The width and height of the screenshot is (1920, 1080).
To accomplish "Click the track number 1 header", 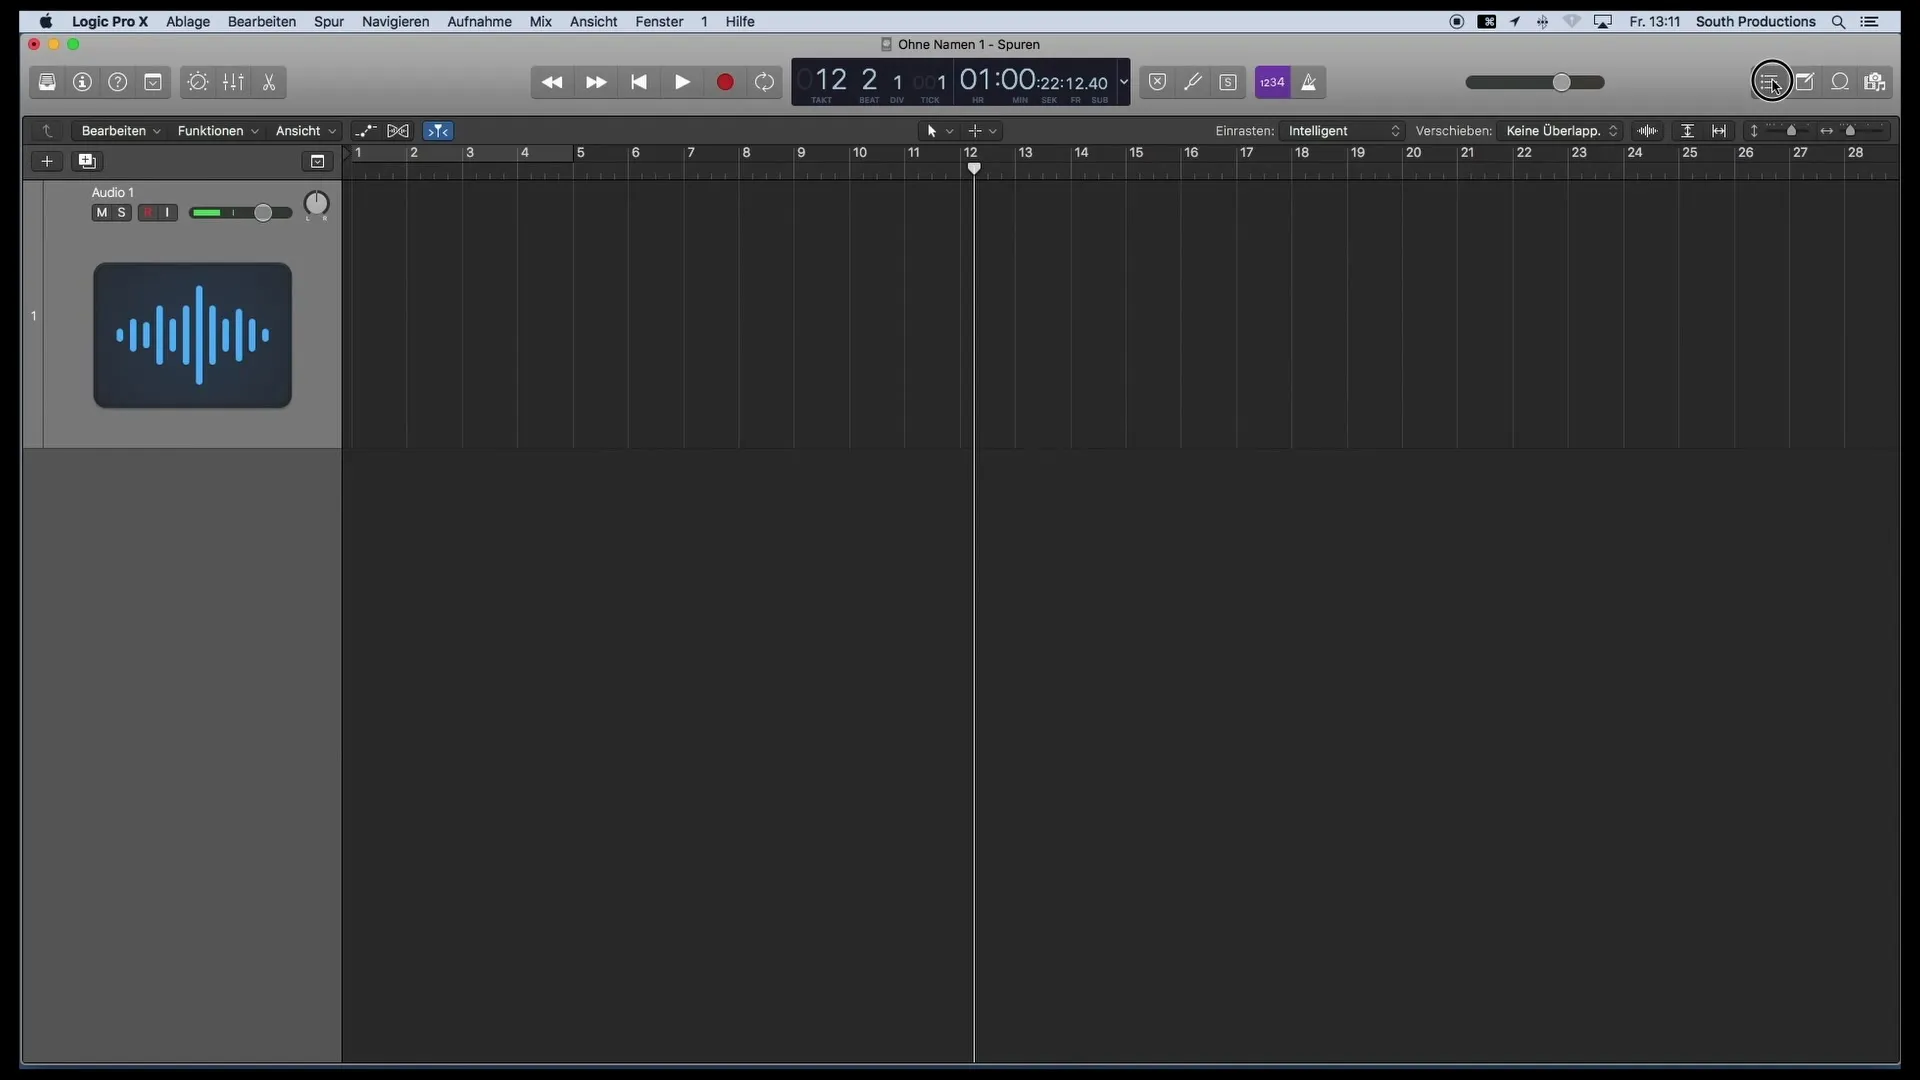I will click(33, 316).
